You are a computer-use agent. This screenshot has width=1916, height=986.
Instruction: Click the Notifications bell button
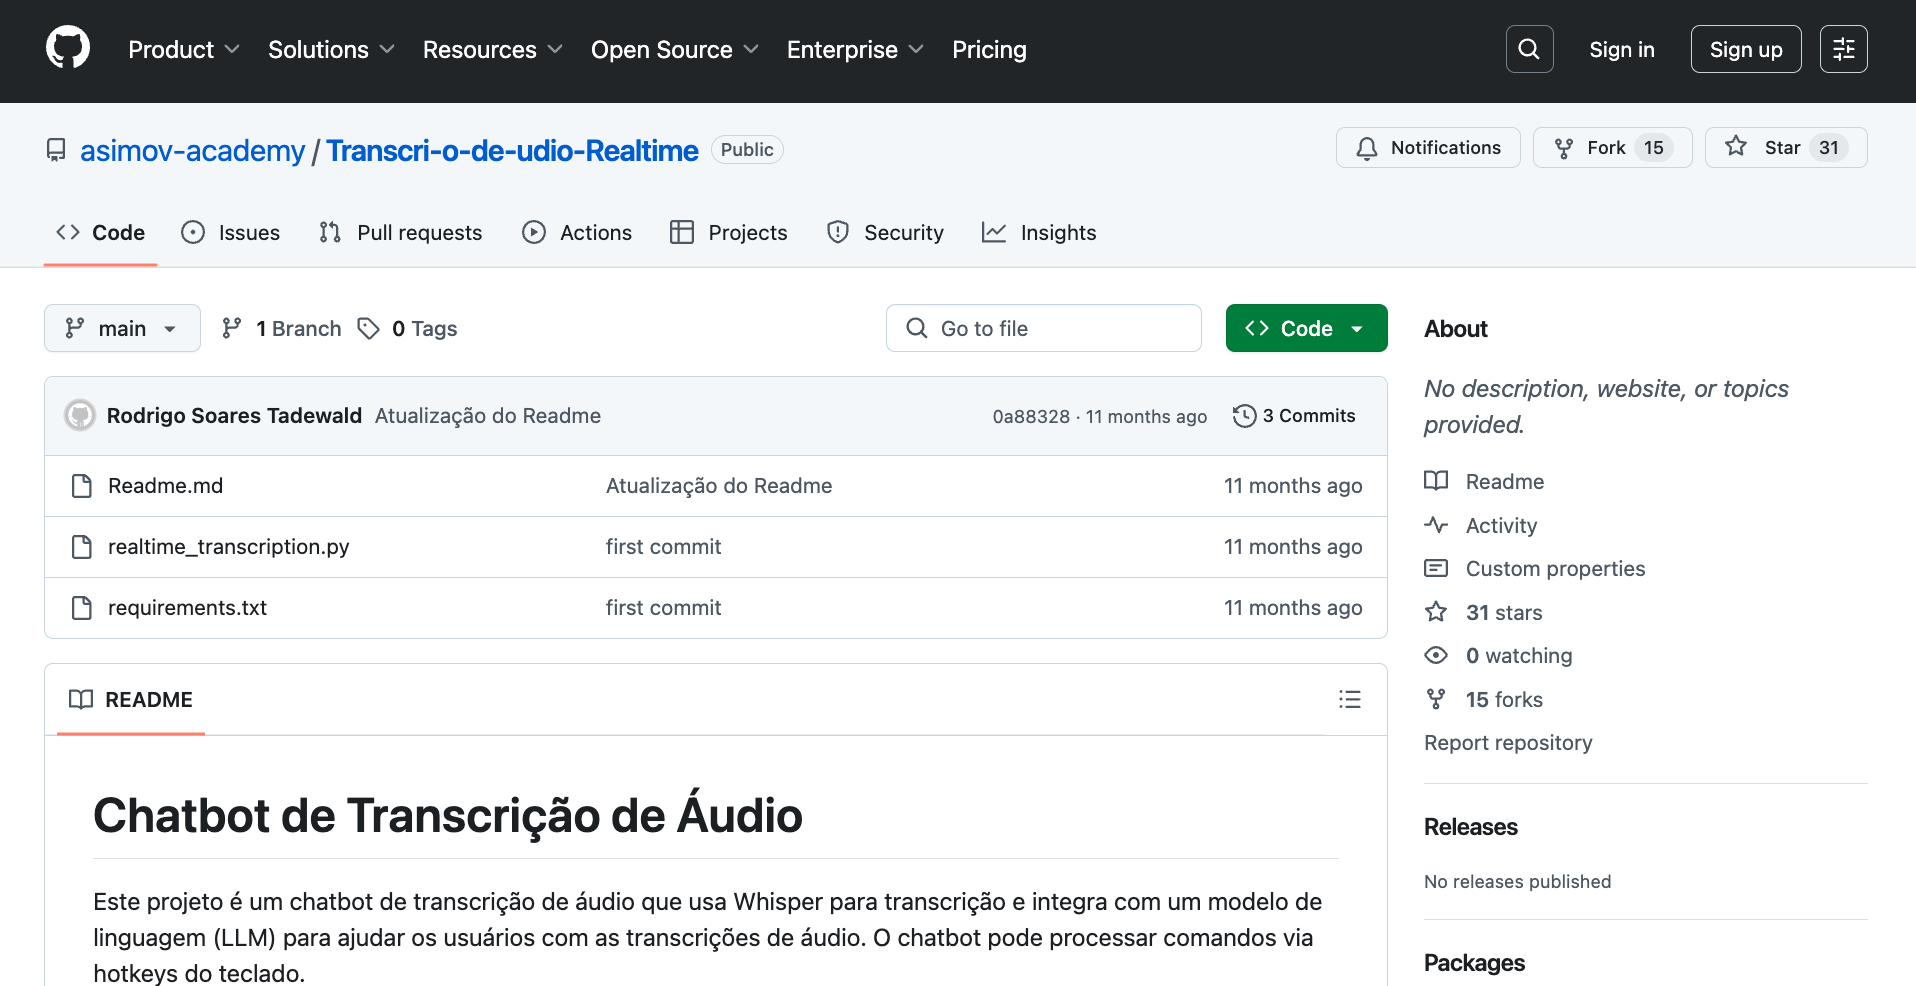click(x=1427, y=148)
